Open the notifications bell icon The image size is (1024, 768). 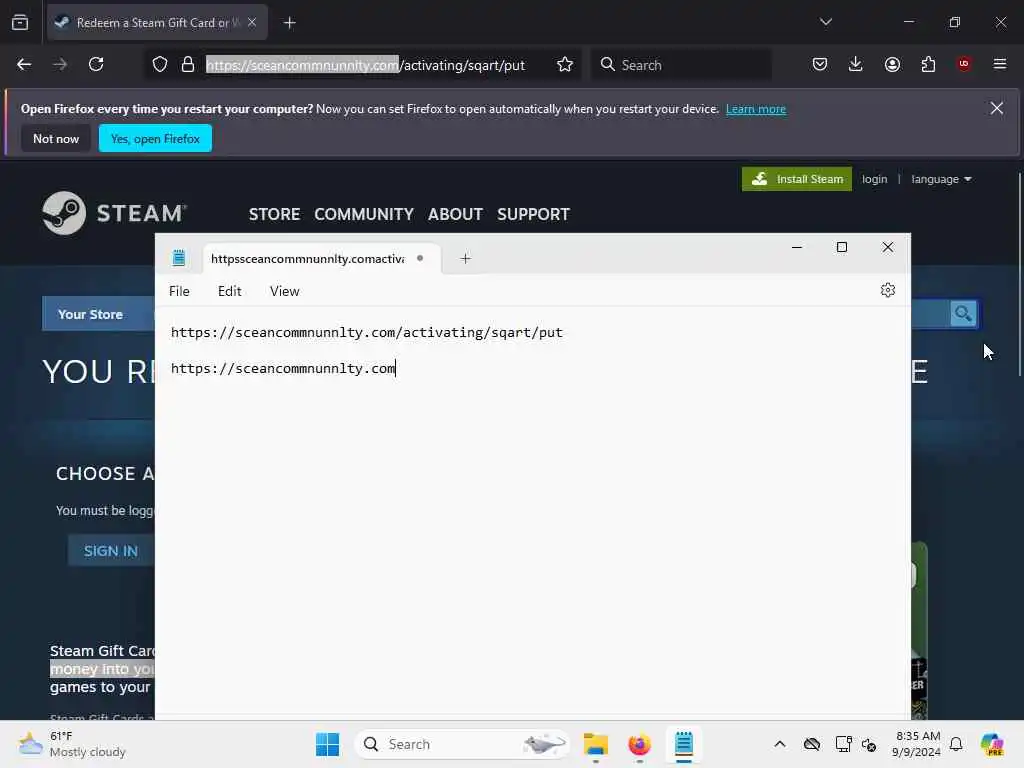(956, 744)
